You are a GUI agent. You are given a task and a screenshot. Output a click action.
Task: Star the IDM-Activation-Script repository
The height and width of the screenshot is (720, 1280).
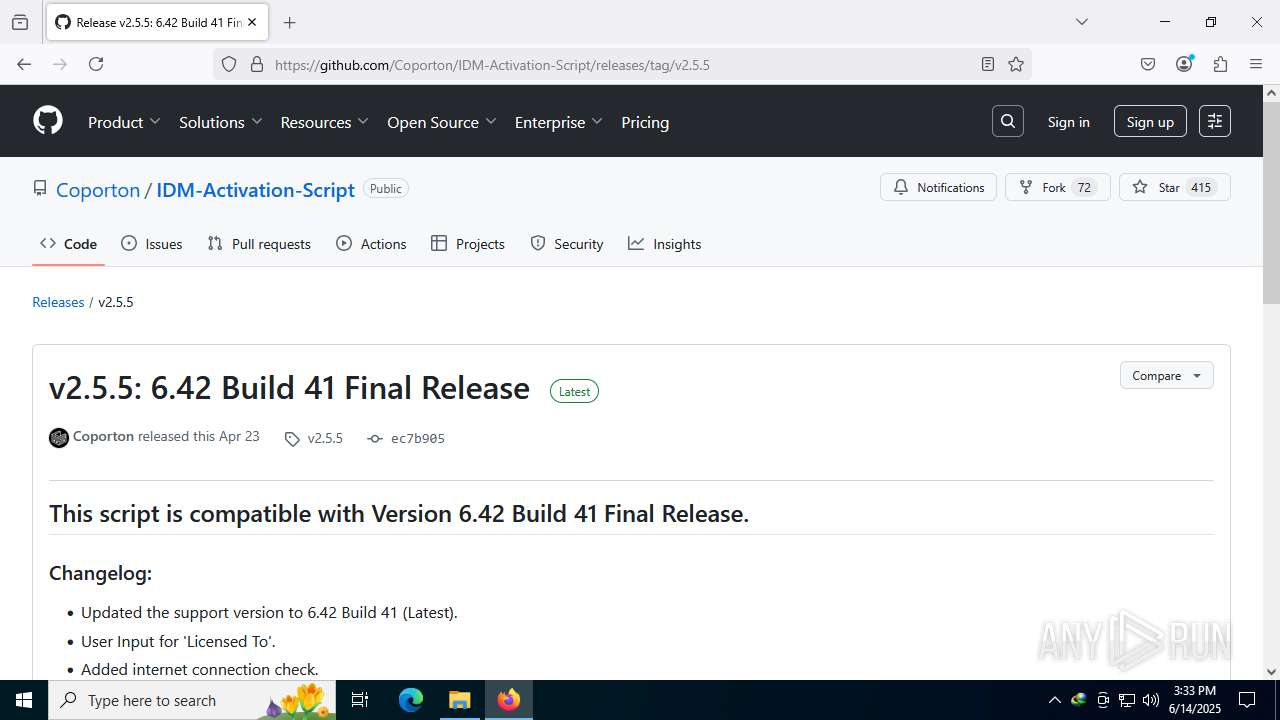click(1174, 187)
